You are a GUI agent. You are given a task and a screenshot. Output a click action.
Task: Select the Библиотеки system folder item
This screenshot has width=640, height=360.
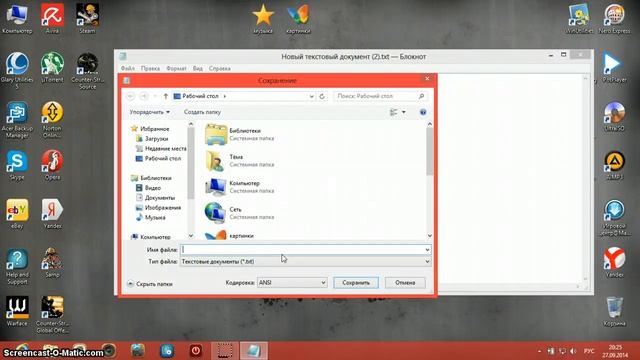coord(241,134)
